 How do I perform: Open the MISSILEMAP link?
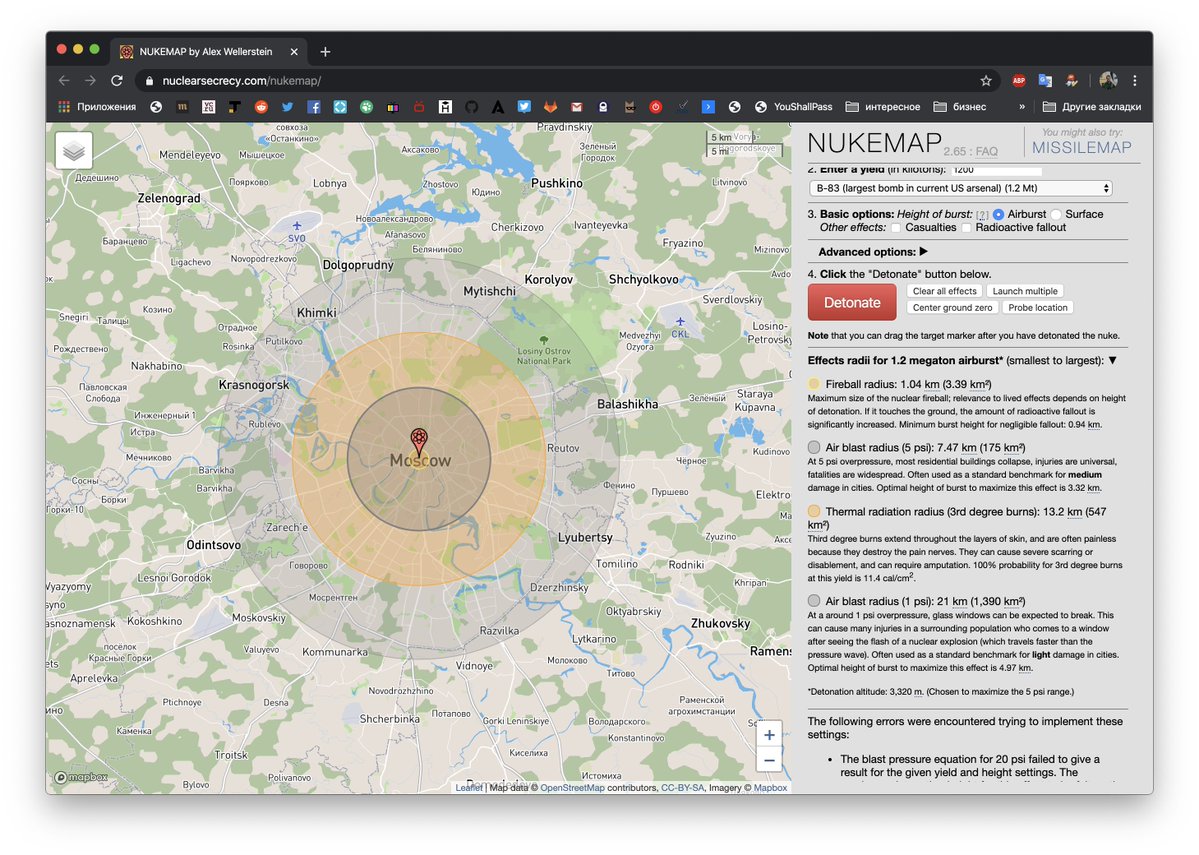1081,148
